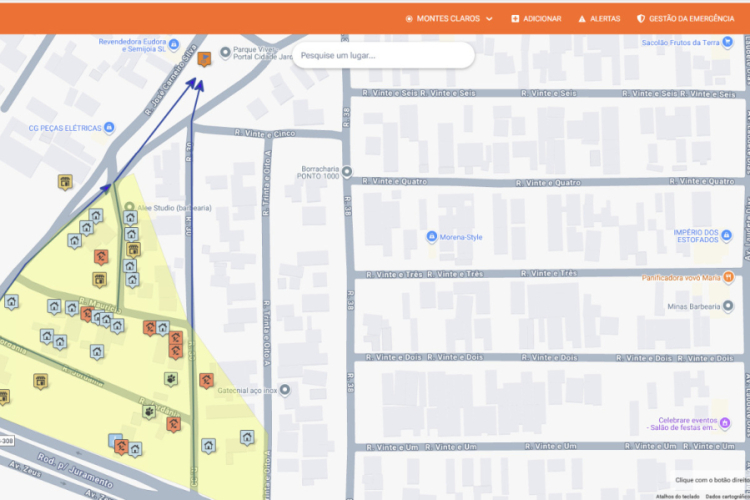This screenshot has height=500, width=750.
Task: Click the CG Peças Elétricas shop pin
Action: [x=110, y=127]
